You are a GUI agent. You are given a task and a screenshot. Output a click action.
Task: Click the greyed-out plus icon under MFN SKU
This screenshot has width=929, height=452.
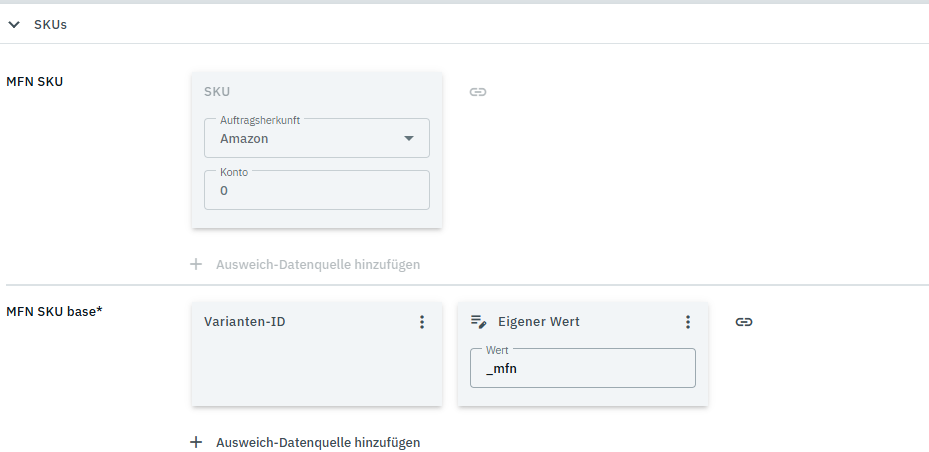point(196,265)
